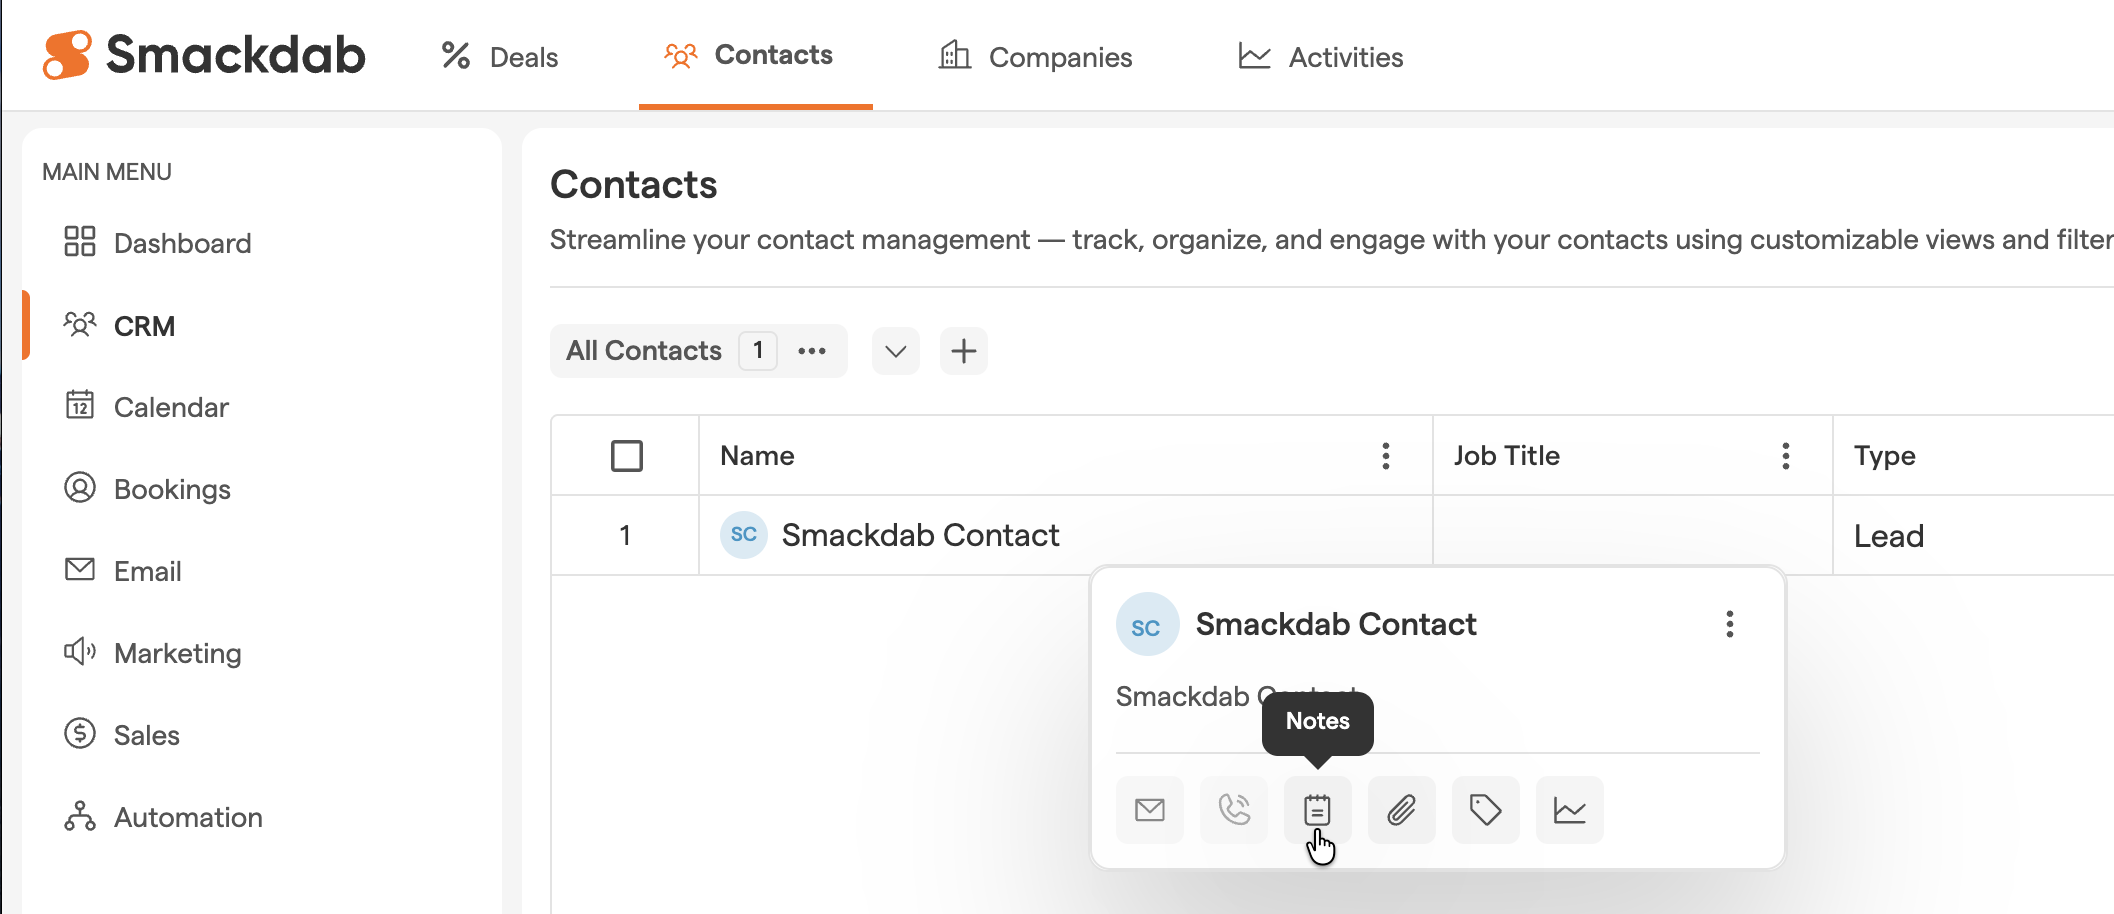Screen dimensions: 2114x914
Task: Click the paperclip attachment icon
Action: (1401, 810)
